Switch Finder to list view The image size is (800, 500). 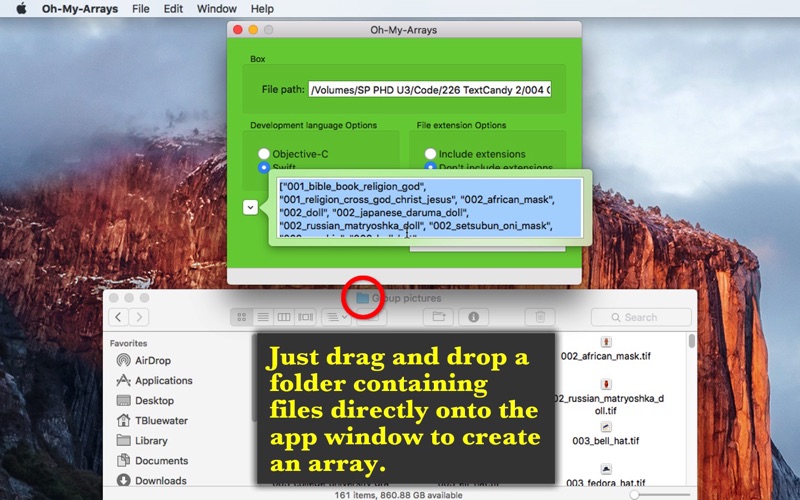(263, 317)
